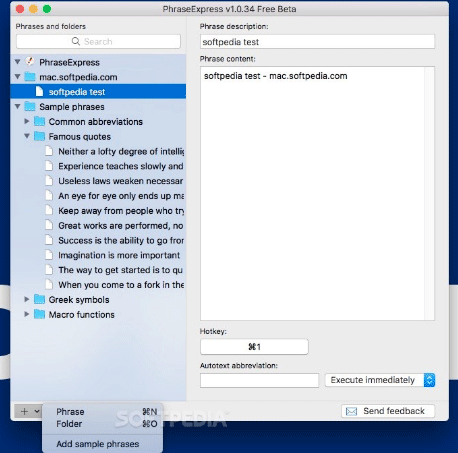458x453 pixels.
Task: Click document icon beside 'Experience teaches slowly'
Action: tap(49, 166)
